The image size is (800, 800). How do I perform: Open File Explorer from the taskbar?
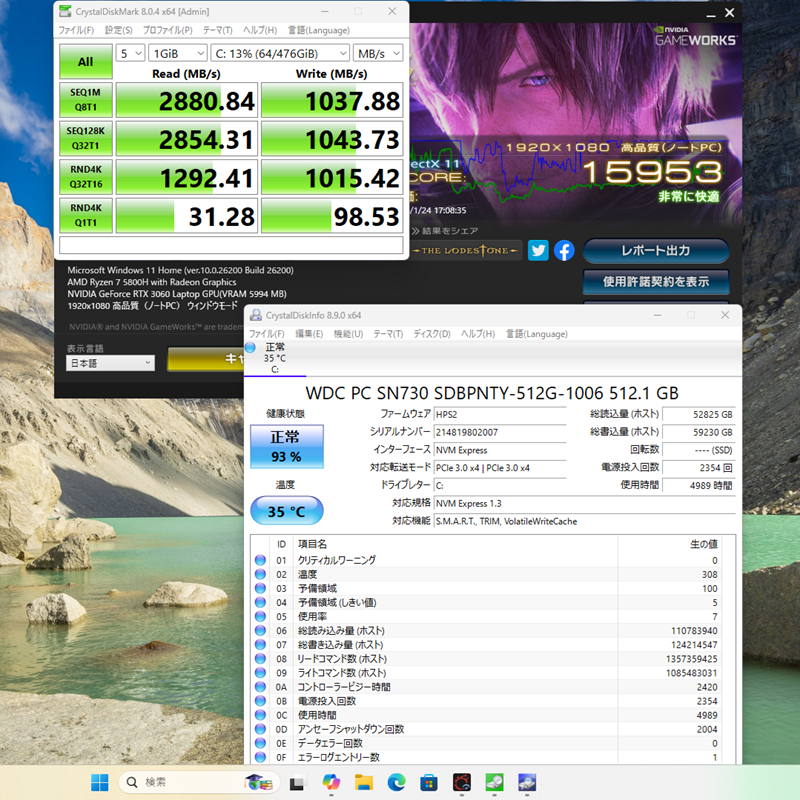point(363,782)
